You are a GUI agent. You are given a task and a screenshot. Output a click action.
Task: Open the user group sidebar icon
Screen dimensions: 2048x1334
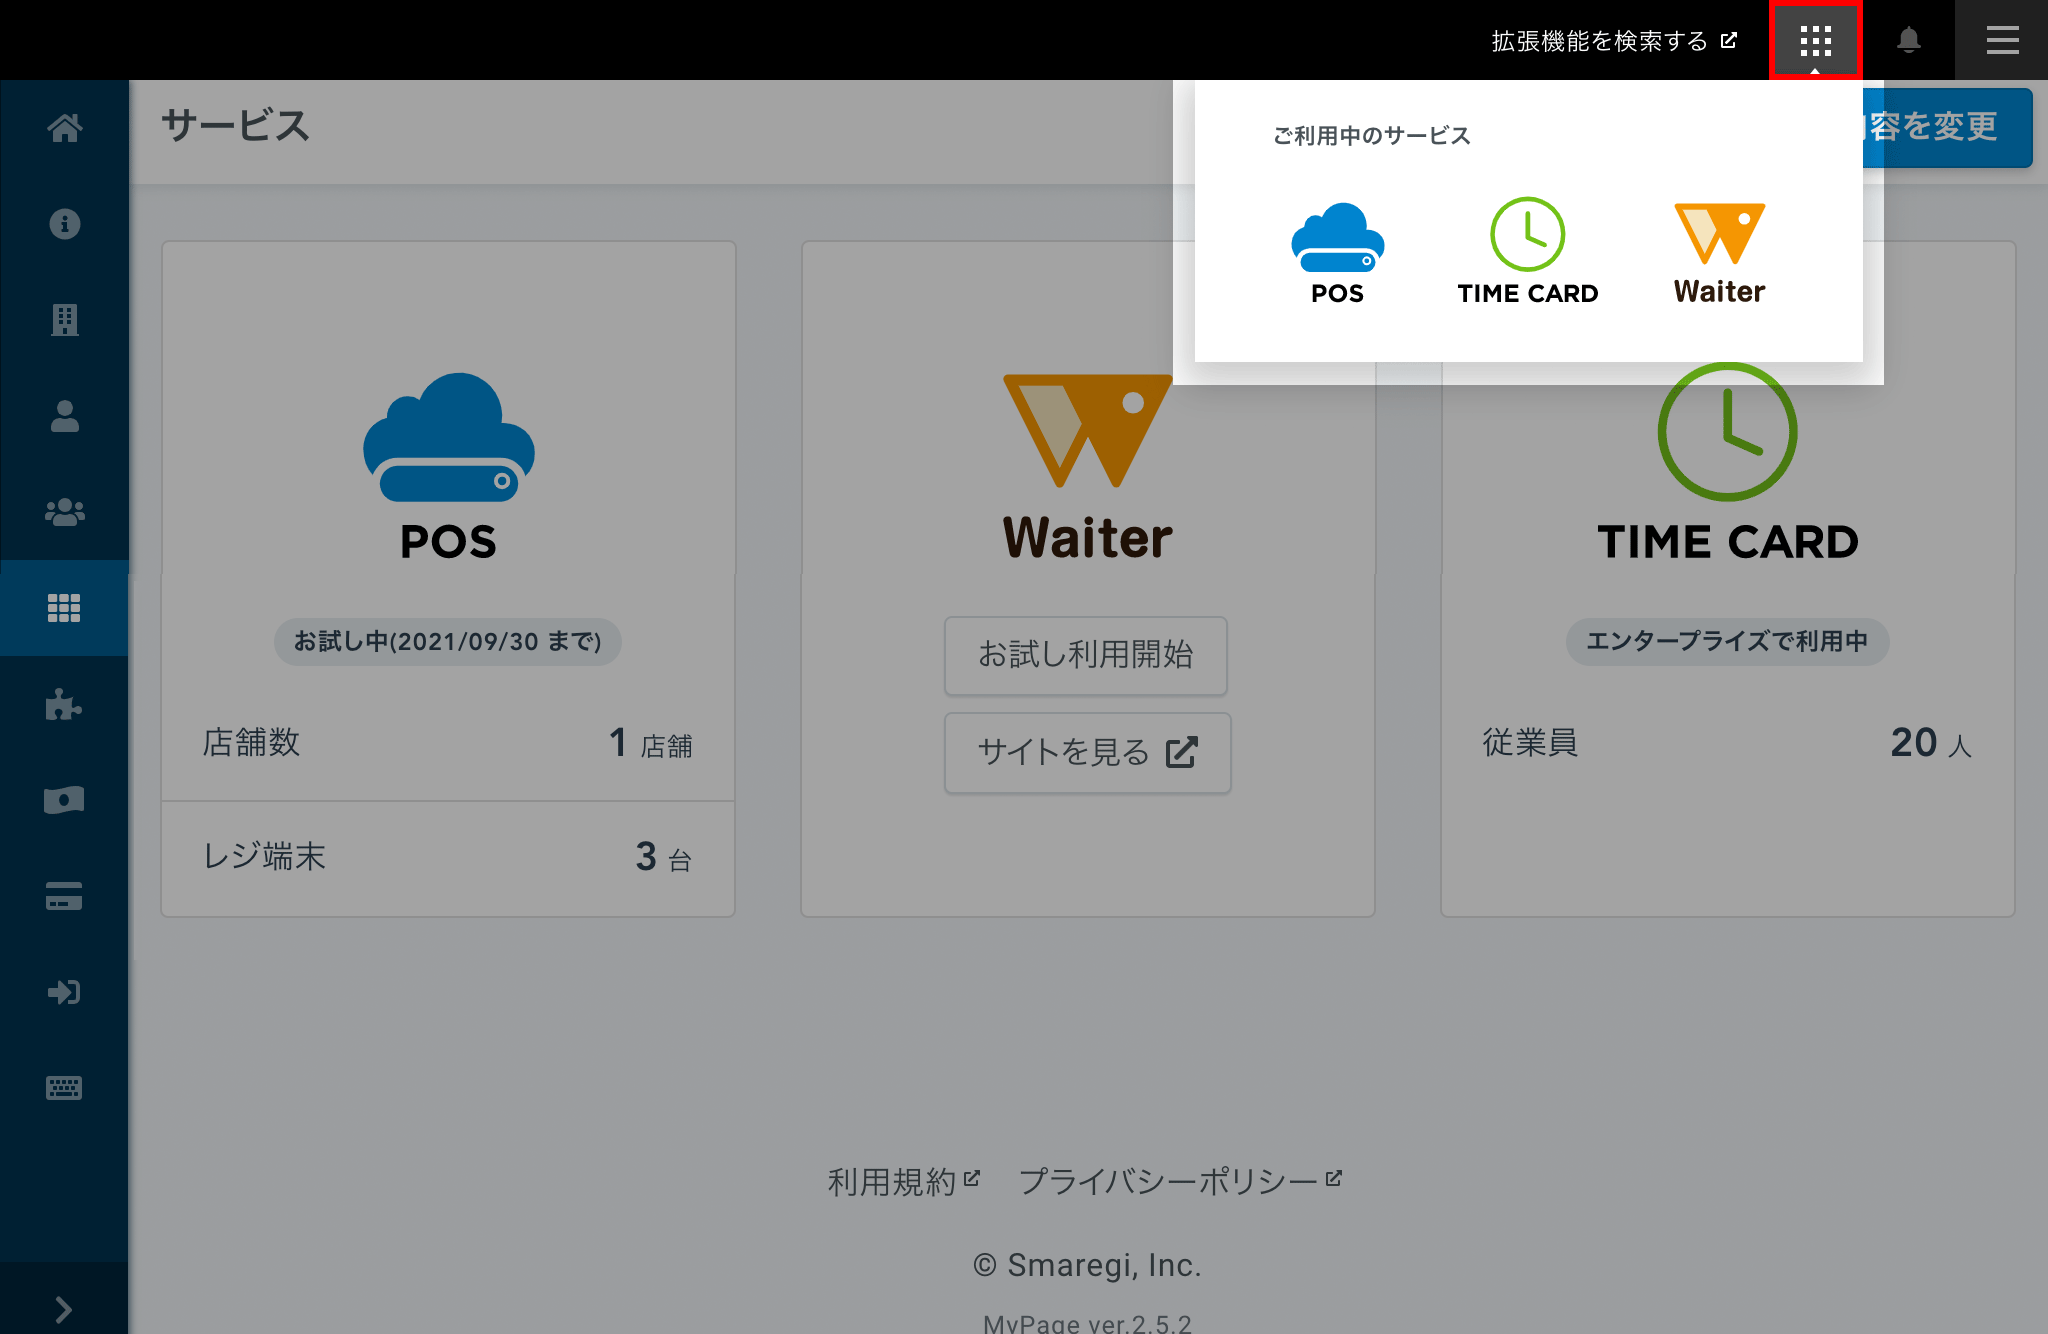click(64, 512)
